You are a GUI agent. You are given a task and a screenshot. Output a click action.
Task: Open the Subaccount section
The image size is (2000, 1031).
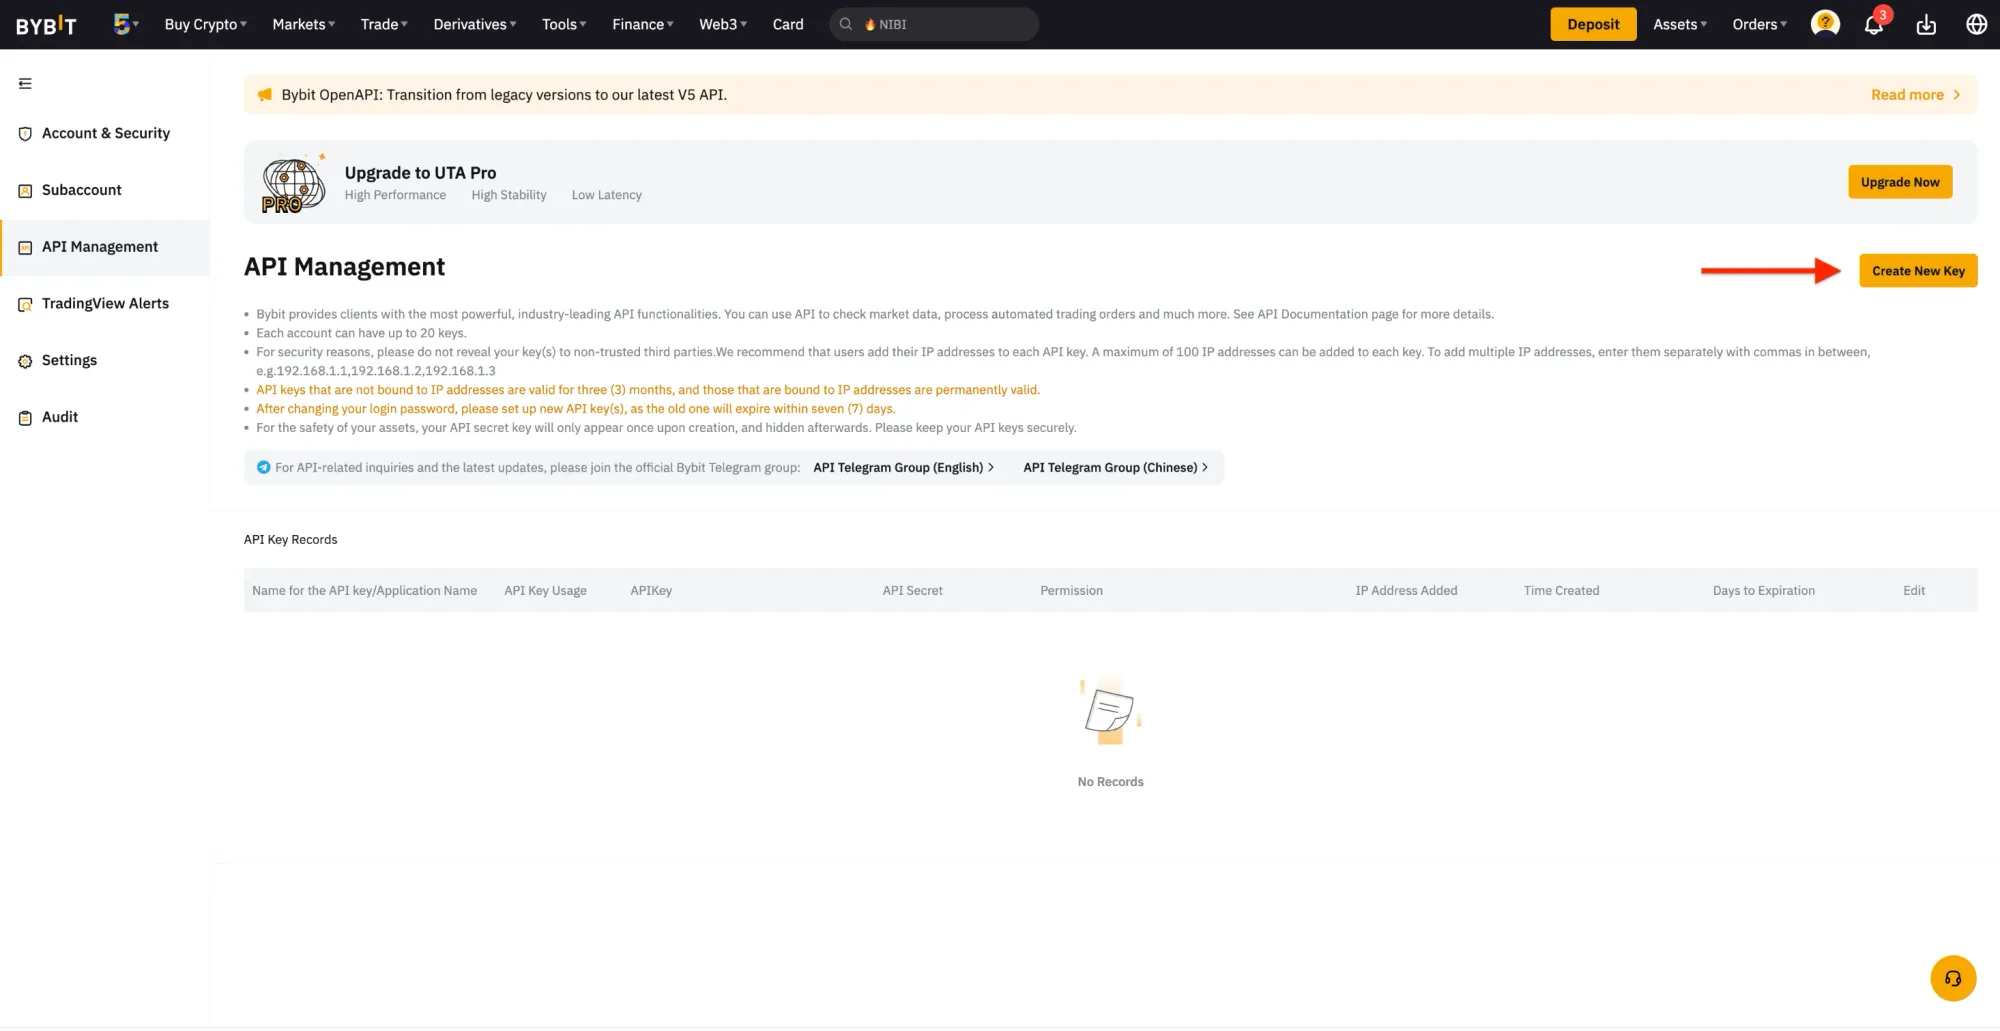pos(105,191)
